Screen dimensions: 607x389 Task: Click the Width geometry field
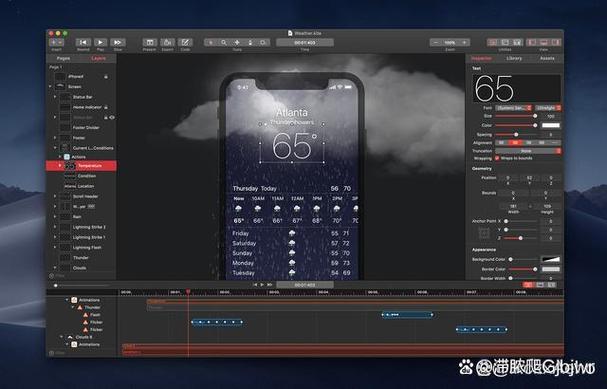click(513, 206)
